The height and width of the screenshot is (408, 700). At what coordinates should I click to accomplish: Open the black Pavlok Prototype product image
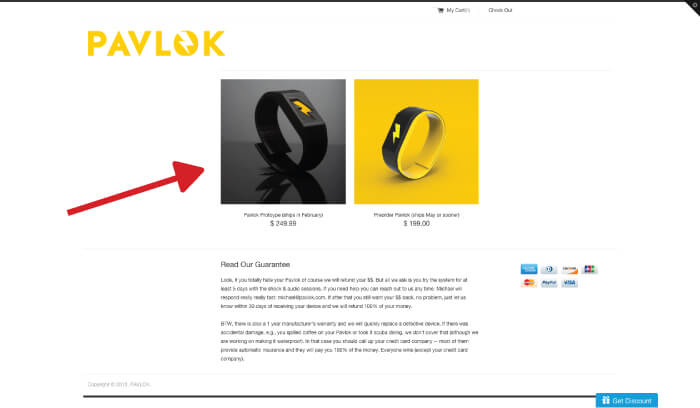click(x=283, y=142)
